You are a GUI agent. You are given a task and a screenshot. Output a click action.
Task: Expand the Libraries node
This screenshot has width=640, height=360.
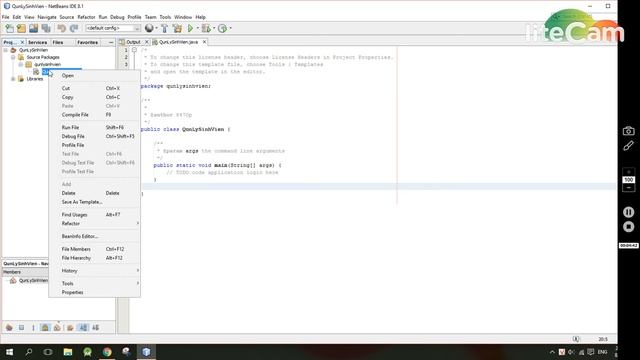coord(13,79)
